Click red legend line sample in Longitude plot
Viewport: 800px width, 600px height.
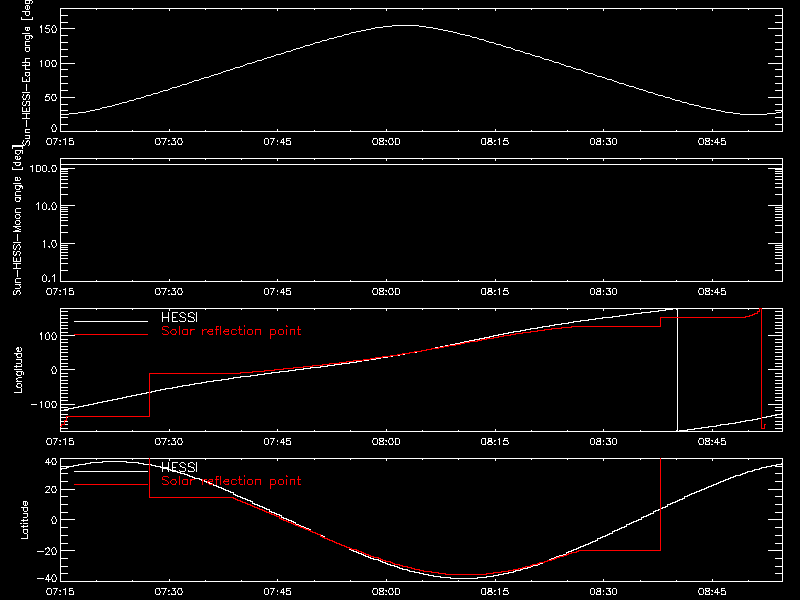(111, 335)
